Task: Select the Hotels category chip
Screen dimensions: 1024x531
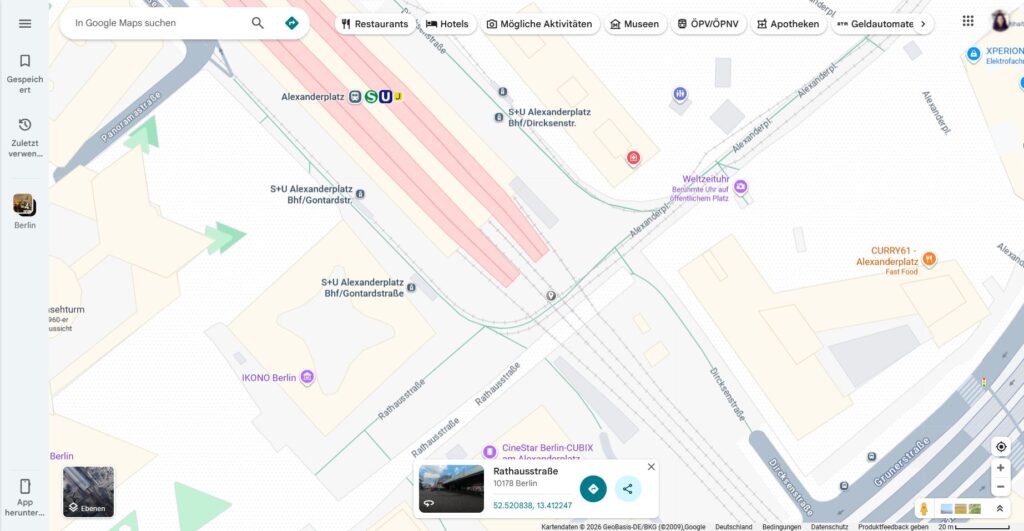Action: [447, 24]
